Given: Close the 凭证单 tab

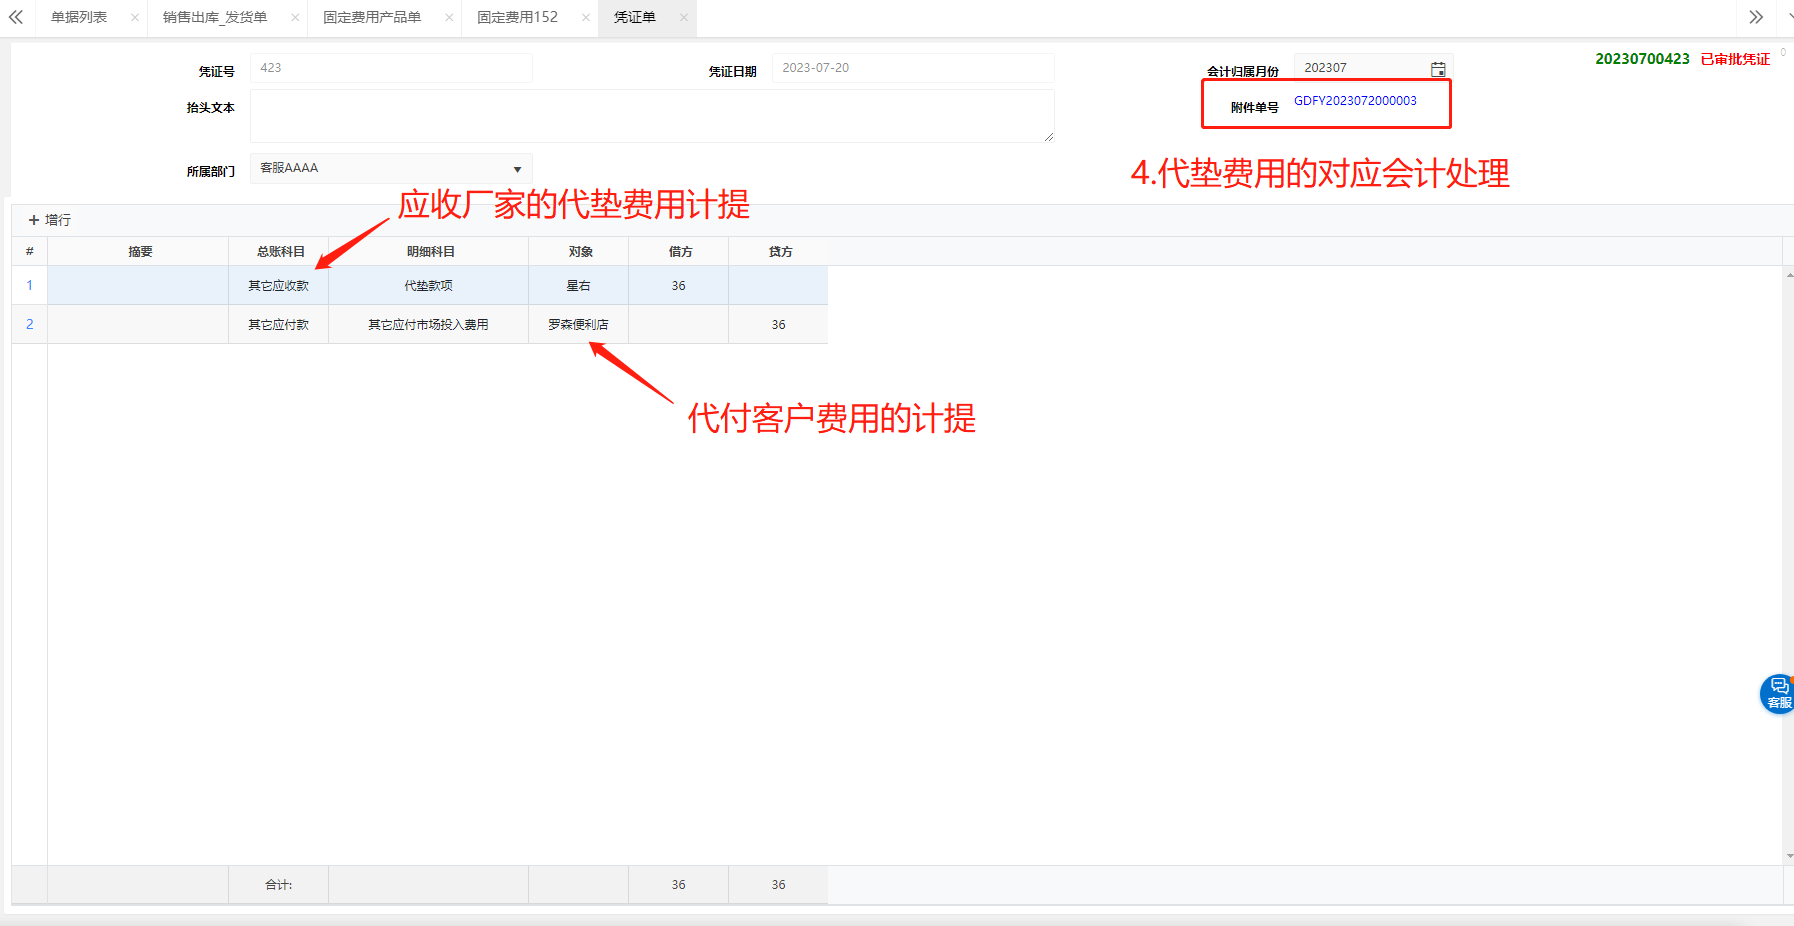Looking at the screenshot, I should pyautogui.click(x=684, y=18).
